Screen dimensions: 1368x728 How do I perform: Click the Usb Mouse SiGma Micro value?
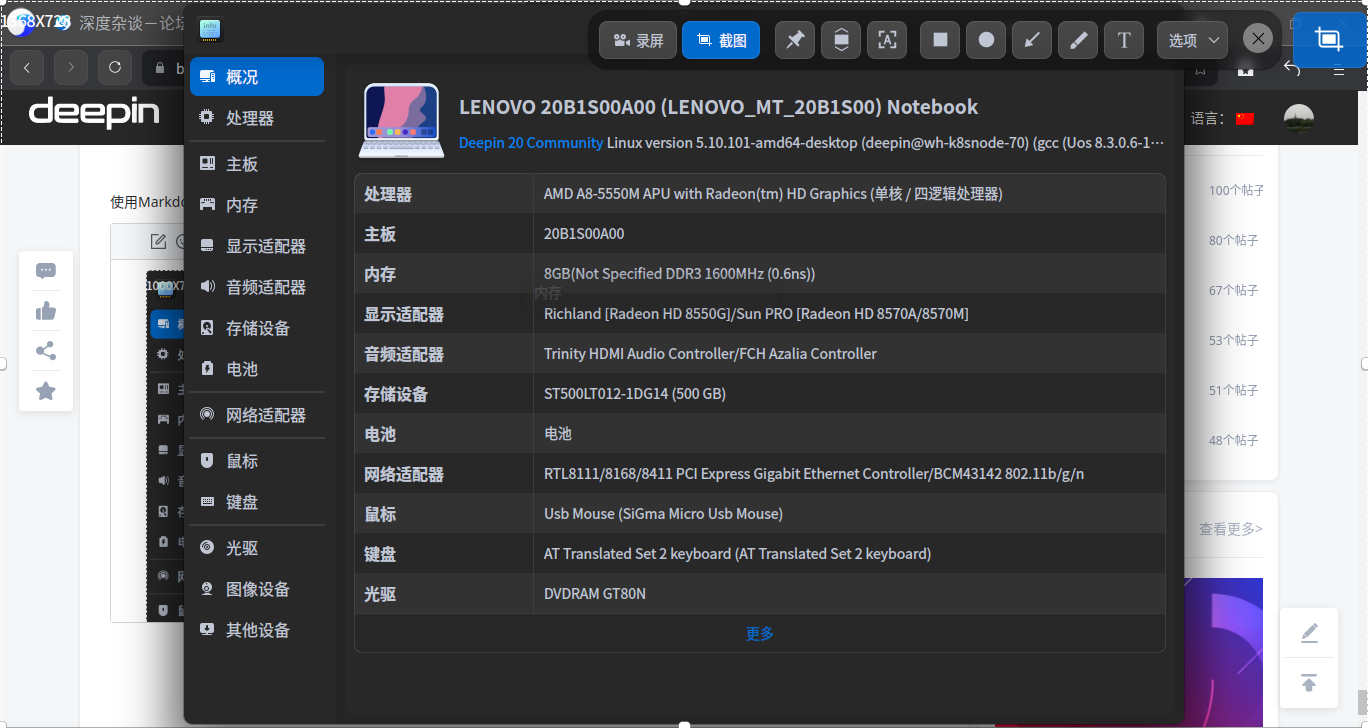(x=663, y=514)
